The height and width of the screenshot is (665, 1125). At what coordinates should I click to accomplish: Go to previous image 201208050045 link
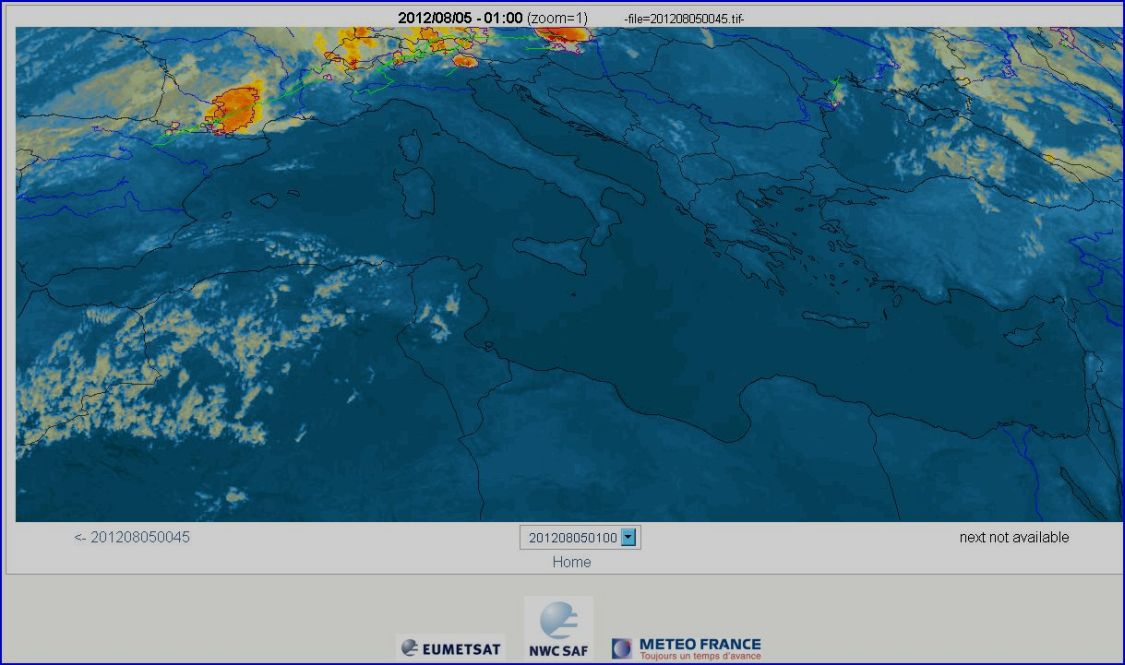[132, 537]
